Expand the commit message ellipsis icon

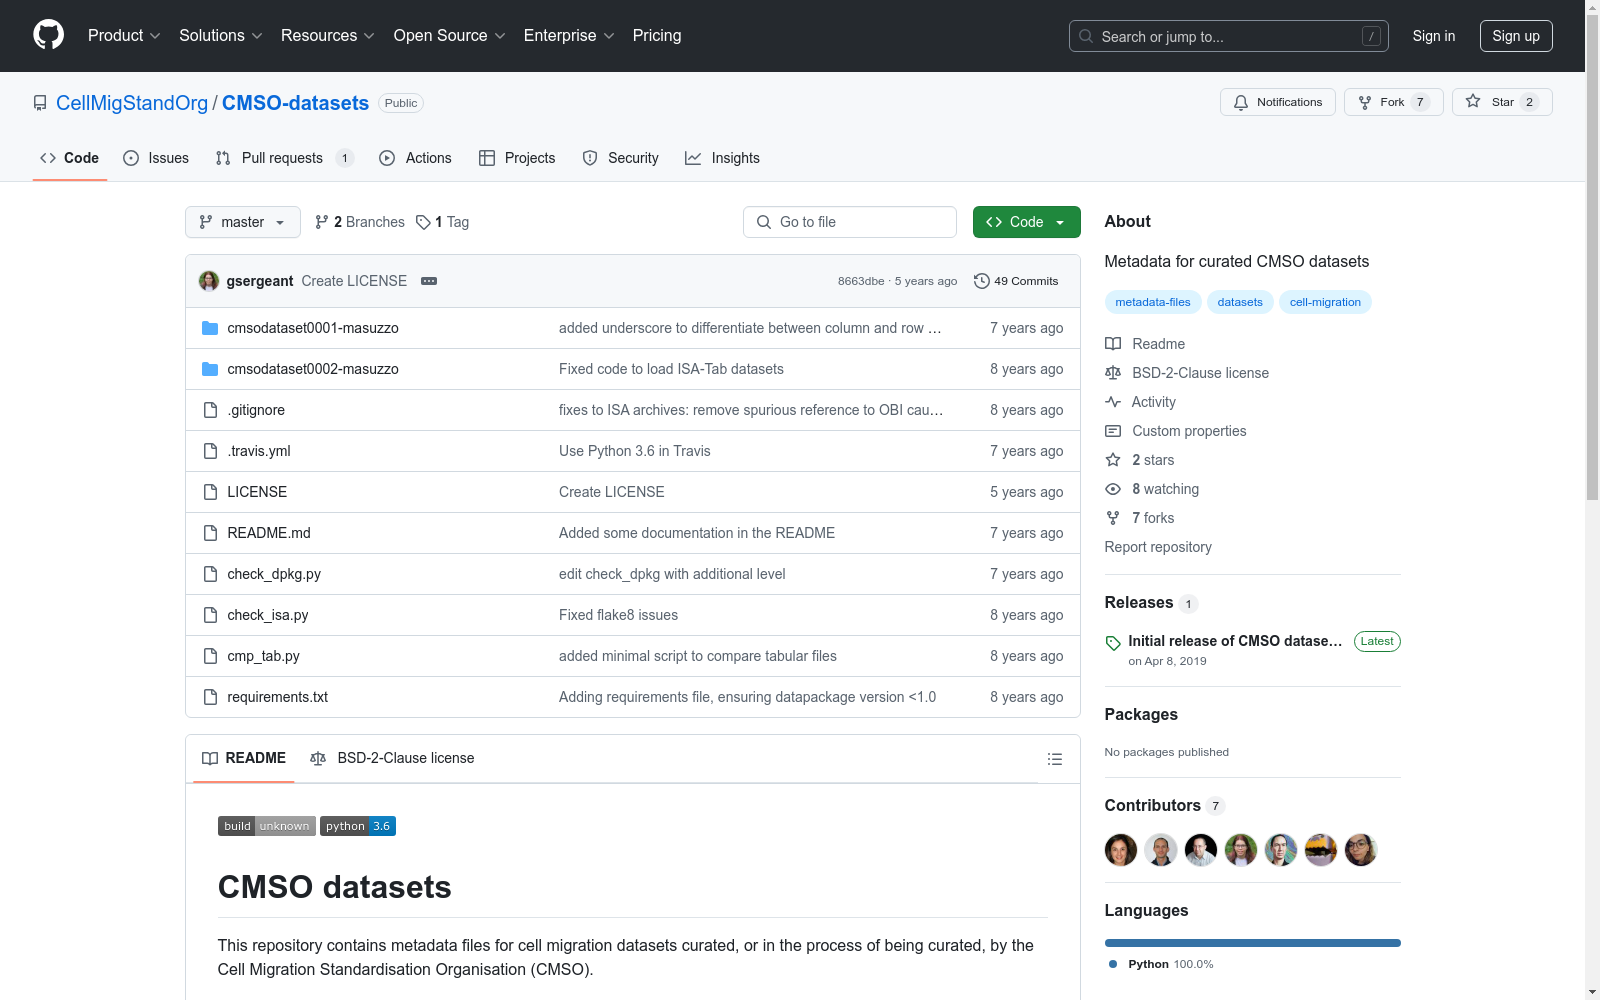(x=429, y=281)
